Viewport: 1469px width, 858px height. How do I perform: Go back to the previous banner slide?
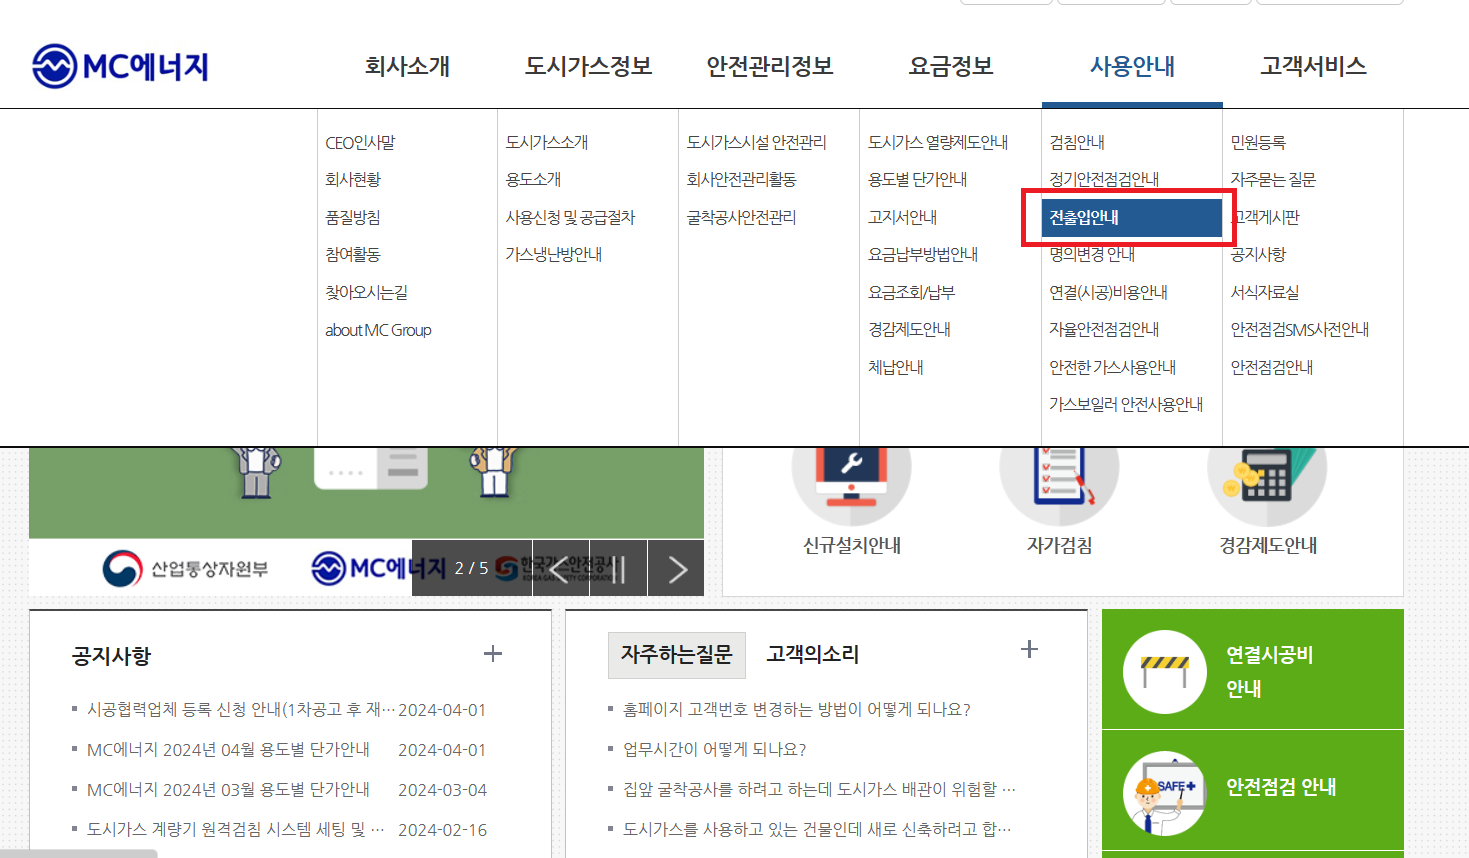coord(560,568)
